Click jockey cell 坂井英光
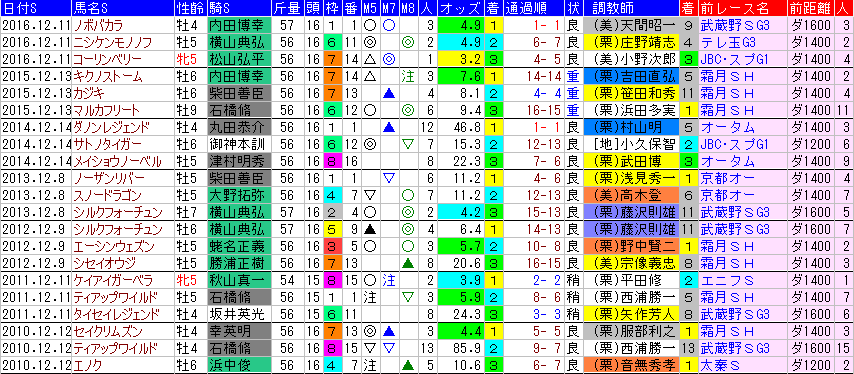 [239, 314]
